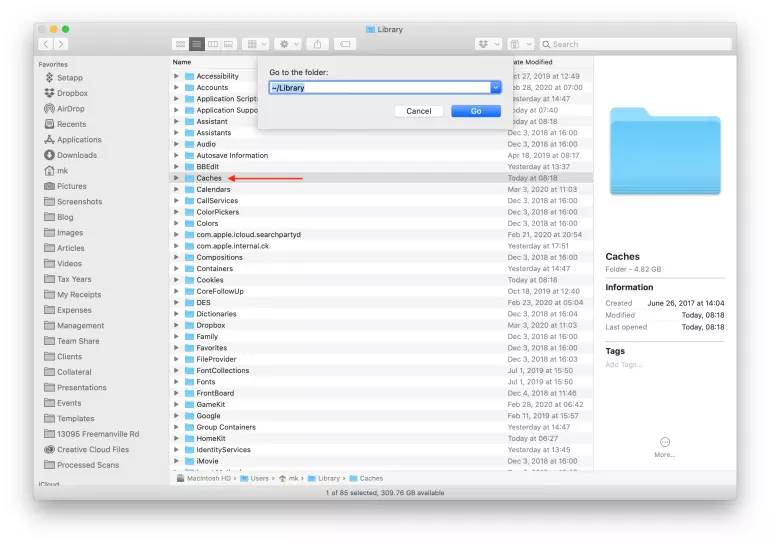Switch to column view
The height and width of the screenshot is (544, 770).
click(213, 44)
